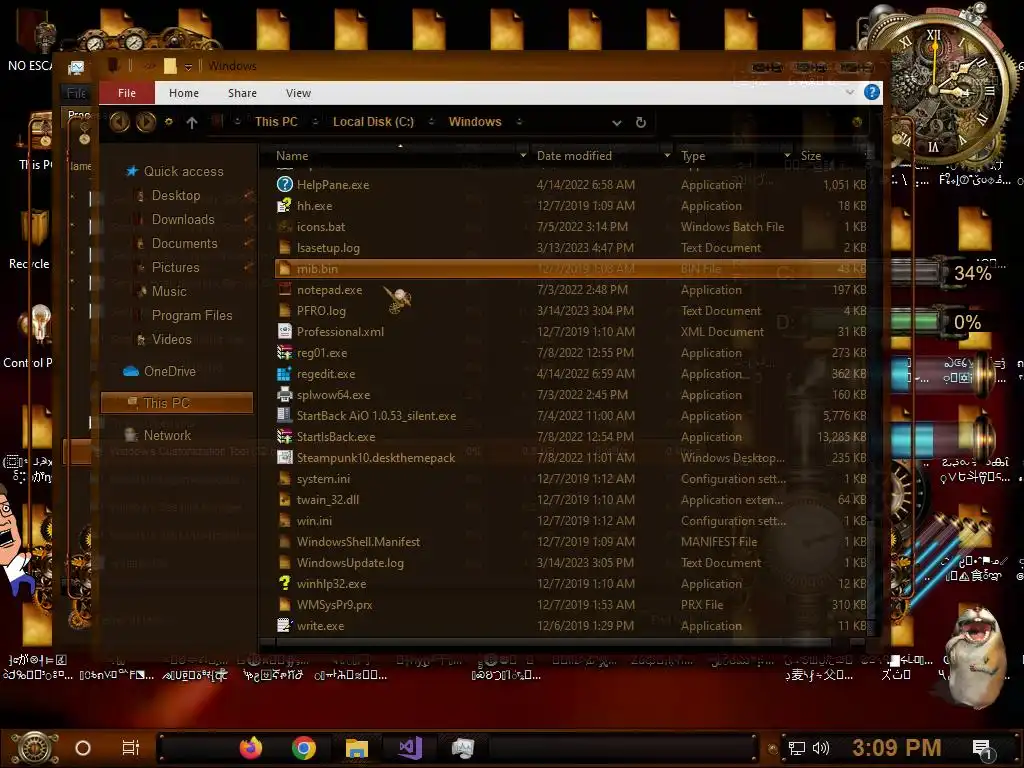Select This PC in navigation pane
Image resolution: width=1024 pixels, height=768 pixels.
point(176,403)
